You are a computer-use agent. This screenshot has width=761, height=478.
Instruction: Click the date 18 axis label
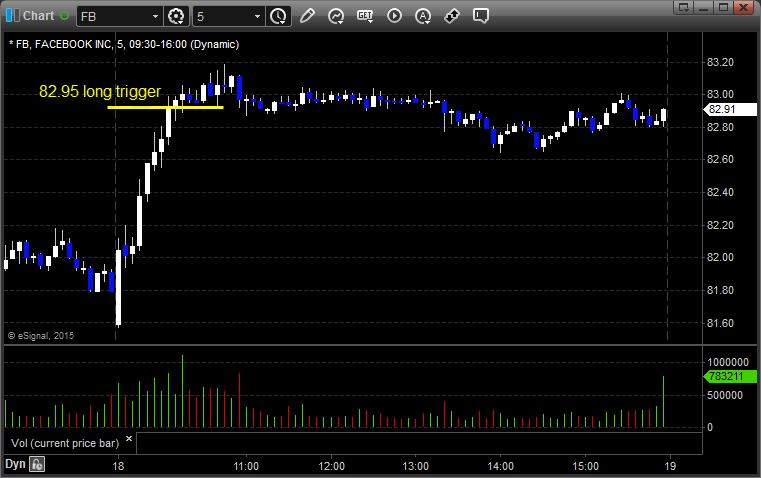coord(118,466)
